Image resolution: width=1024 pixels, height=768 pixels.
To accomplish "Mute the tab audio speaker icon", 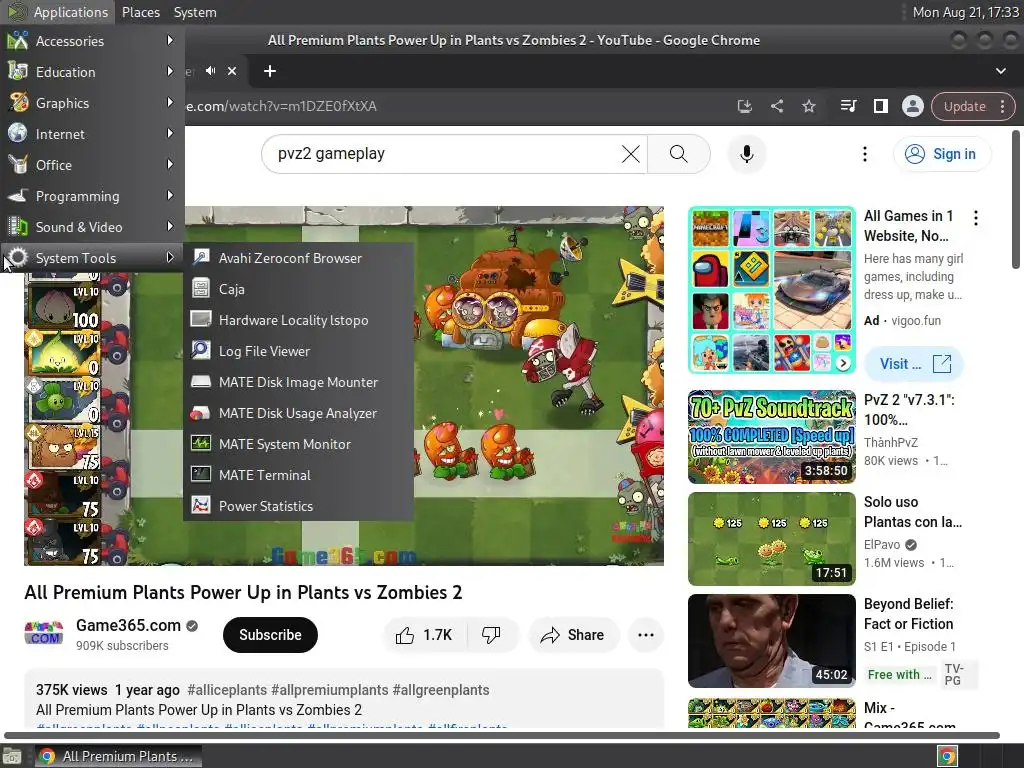I will [210, 71].
